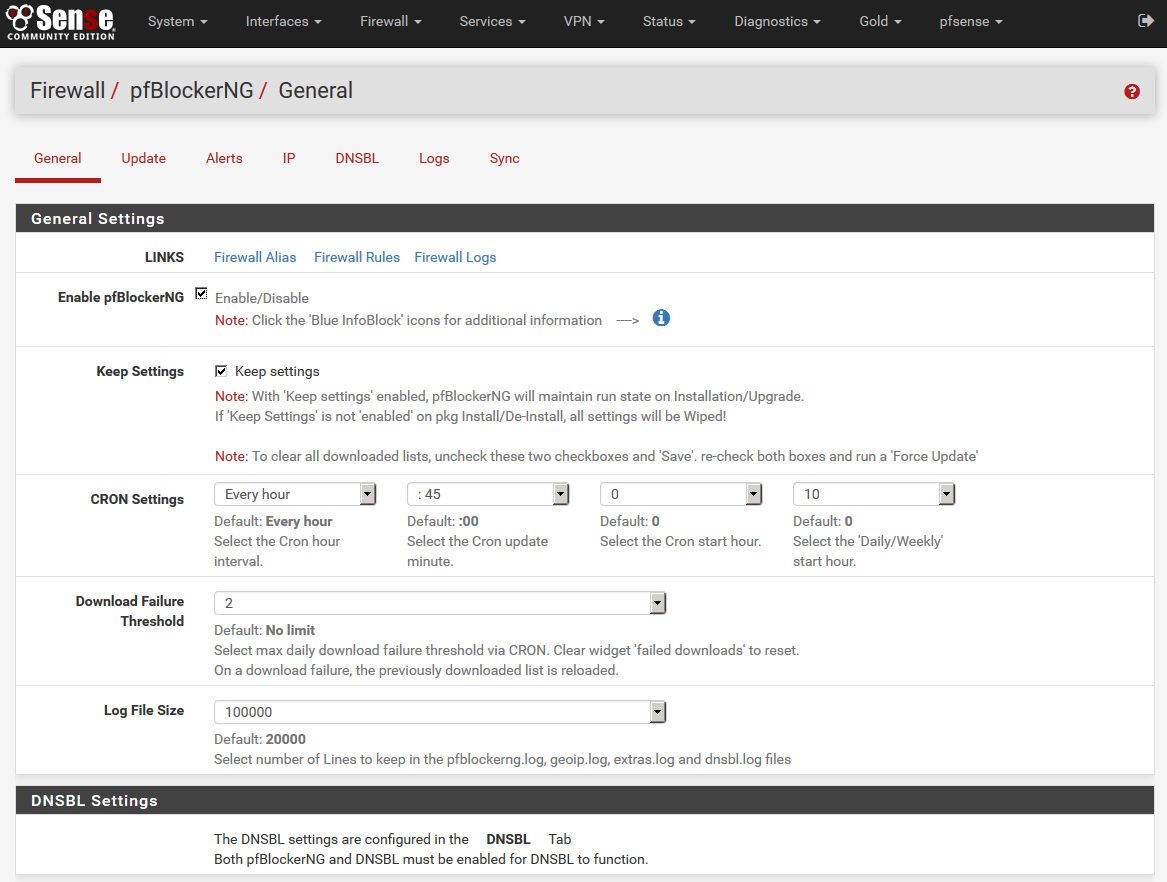Select the General tab
The image size is (1167, 882).
tap(57, 159)
